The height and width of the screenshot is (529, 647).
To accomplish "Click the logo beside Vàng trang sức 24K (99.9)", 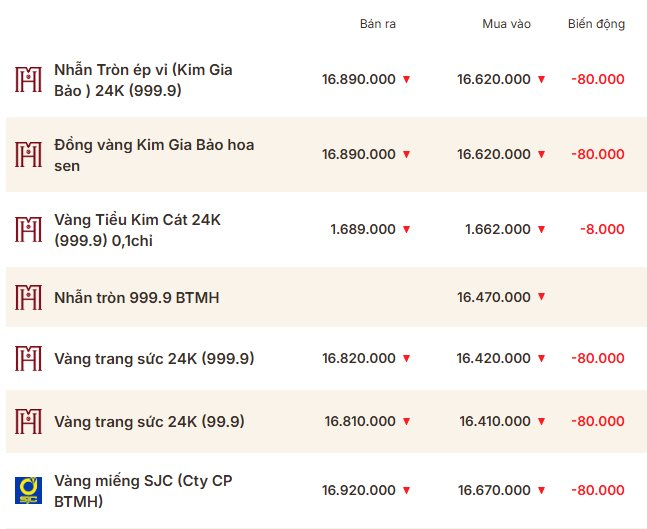I will tap(28, 422).
